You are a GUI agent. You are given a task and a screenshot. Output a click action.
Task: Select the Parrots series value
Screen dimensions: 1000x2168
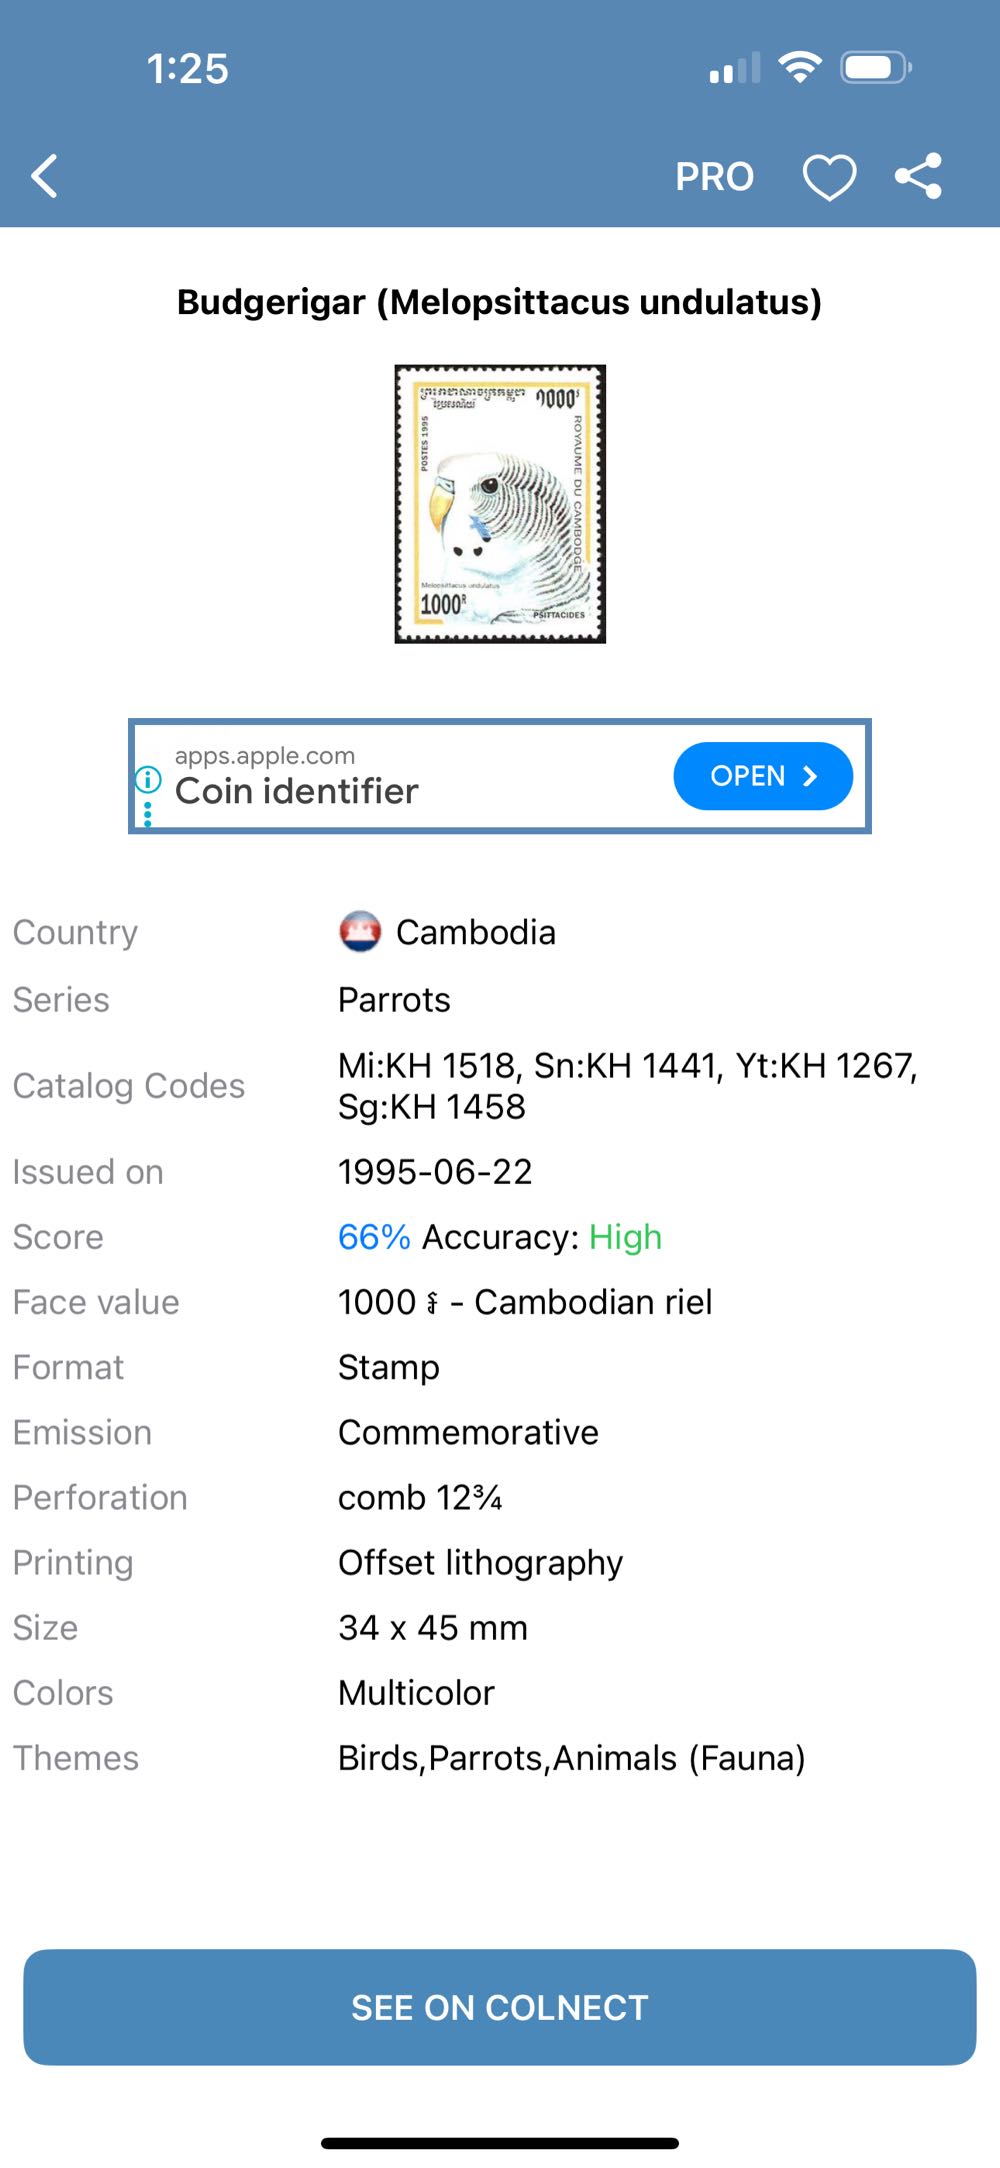(x=394, y=1000)
